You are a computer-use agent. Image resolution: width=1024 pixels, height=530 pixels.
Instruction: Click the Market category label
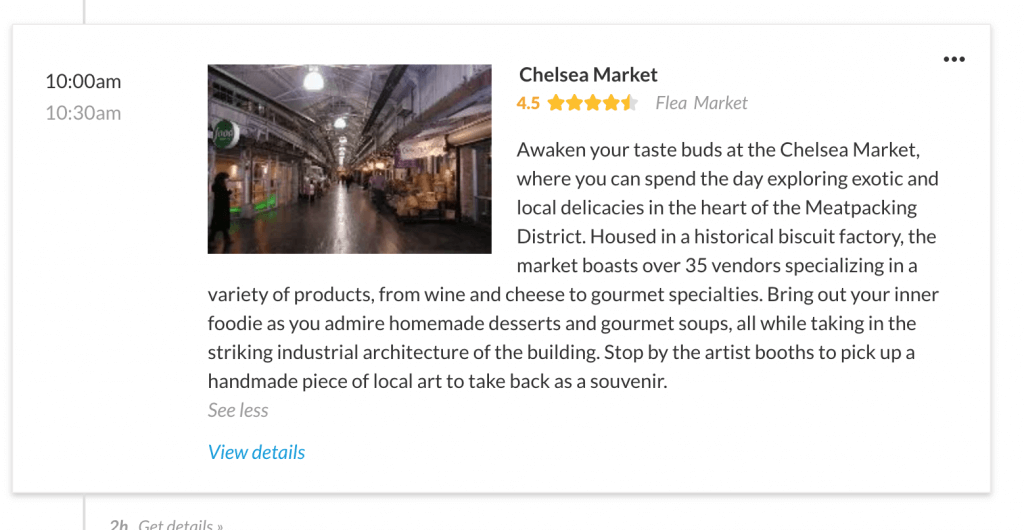[x=721, y=103]
